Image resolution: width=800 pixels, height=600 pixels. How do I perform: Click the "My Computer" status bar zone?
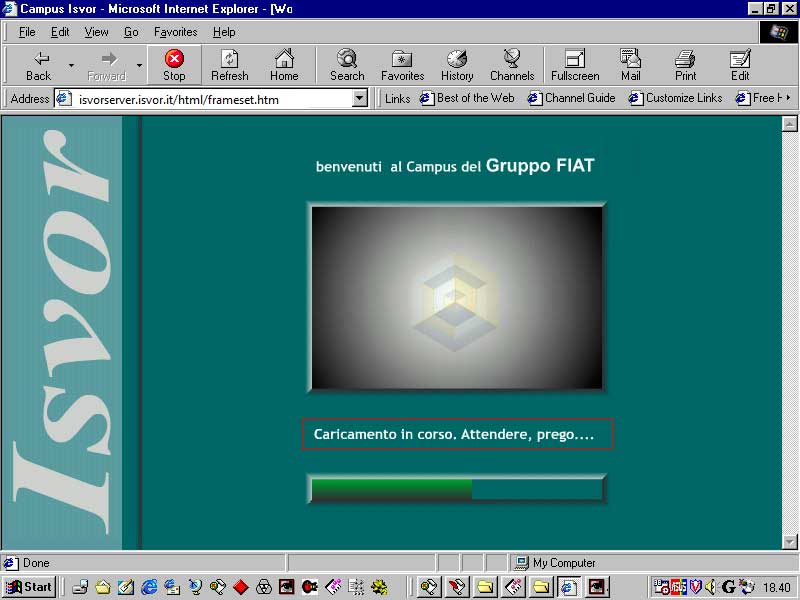(x=652, y=563)
